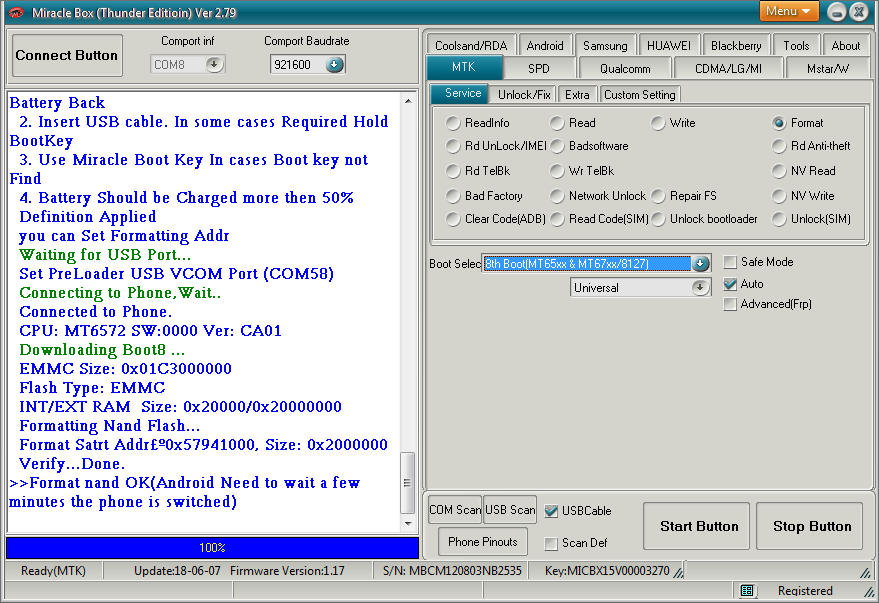
Task: Expand the Comport Baudrate 921600 dropdown
Action: (334, 64)
